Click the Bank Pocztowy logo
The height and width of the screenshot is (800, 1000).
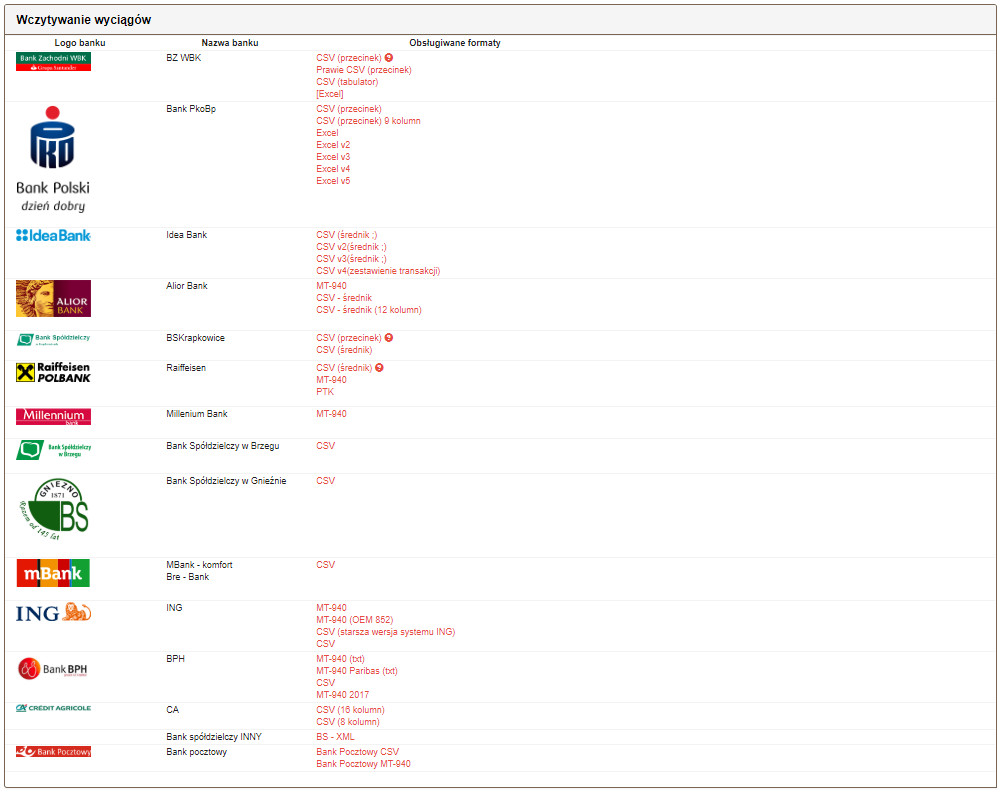[x=54, y=752]
